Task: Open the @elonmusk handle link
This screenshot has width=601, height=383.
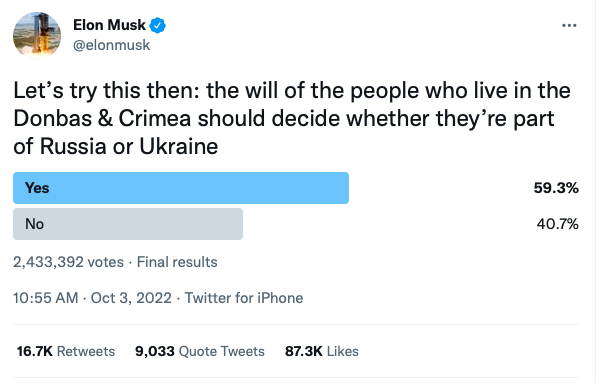Action: point(112,45)
